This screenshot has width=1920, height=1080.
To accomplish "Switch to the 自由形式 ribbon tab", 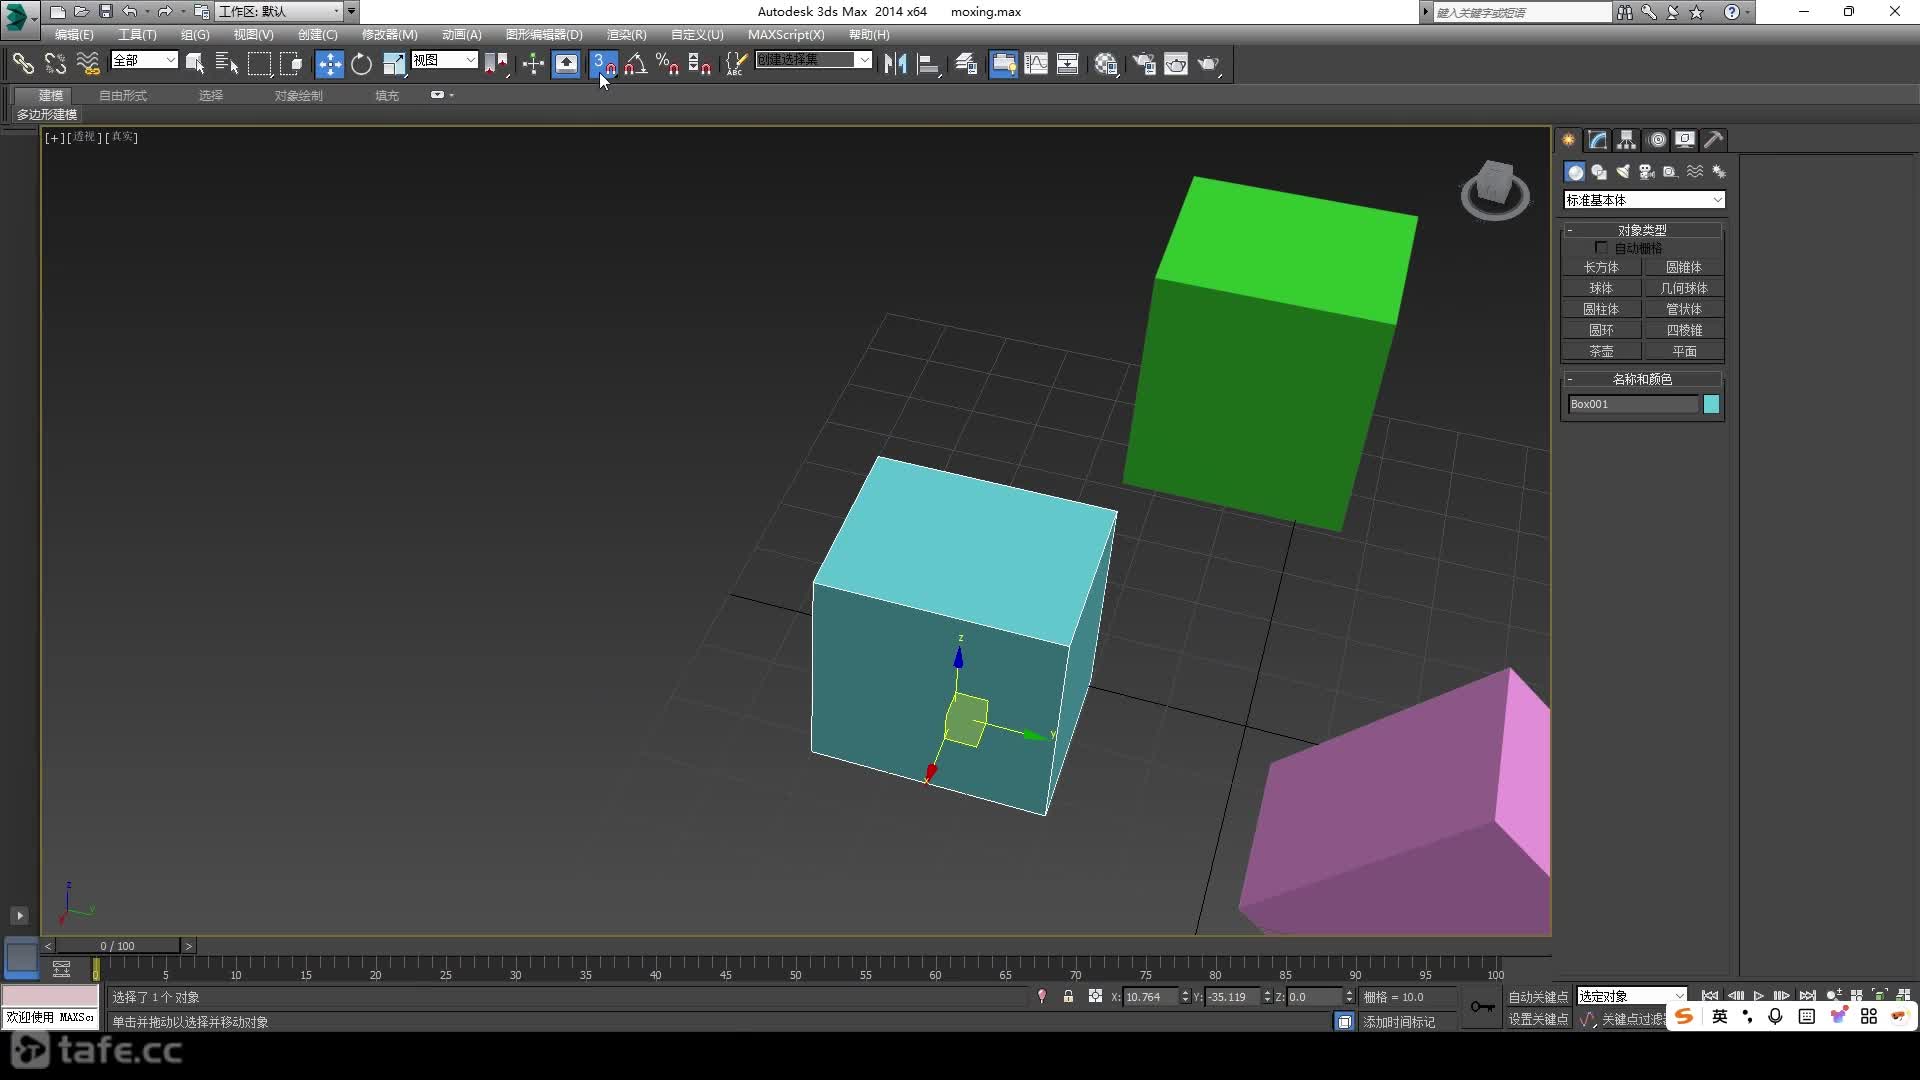I will (x=123, y=96).
